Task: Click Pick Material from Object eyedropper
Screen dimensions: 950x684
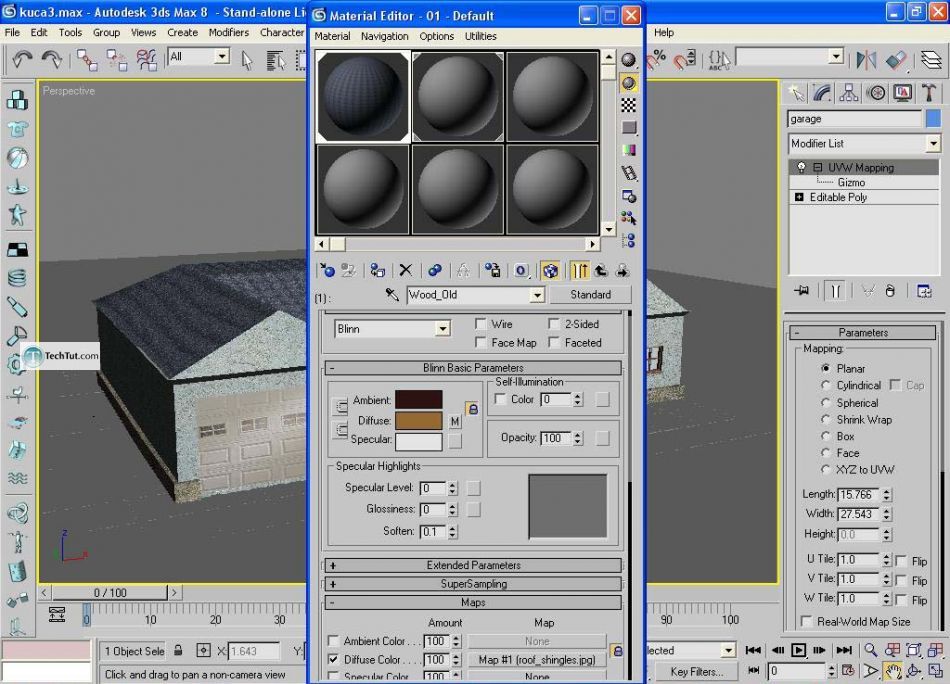Action: click(x=391, y=295)
